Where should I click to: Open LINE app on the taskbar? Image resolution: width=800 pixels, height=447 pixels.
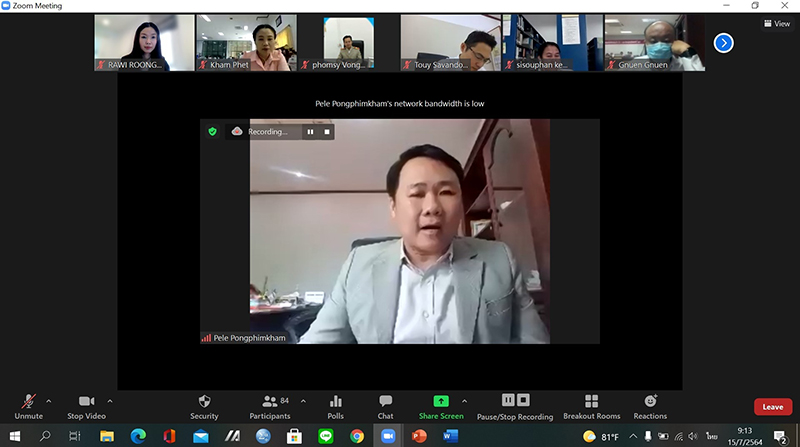pyautogui.click(x=326, y=436)
